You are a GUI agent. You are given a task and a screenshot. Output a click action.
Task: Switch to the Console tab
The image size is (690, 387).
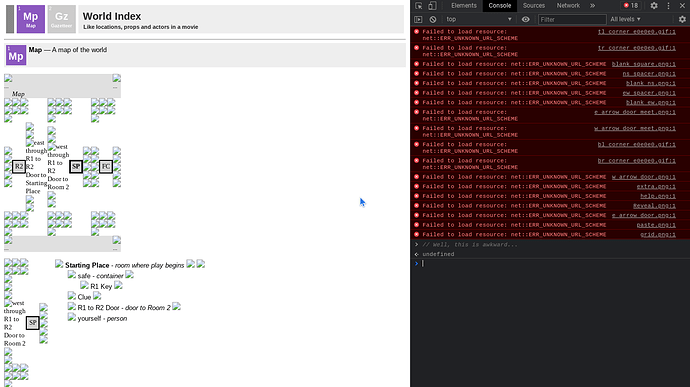pos(500,6)
